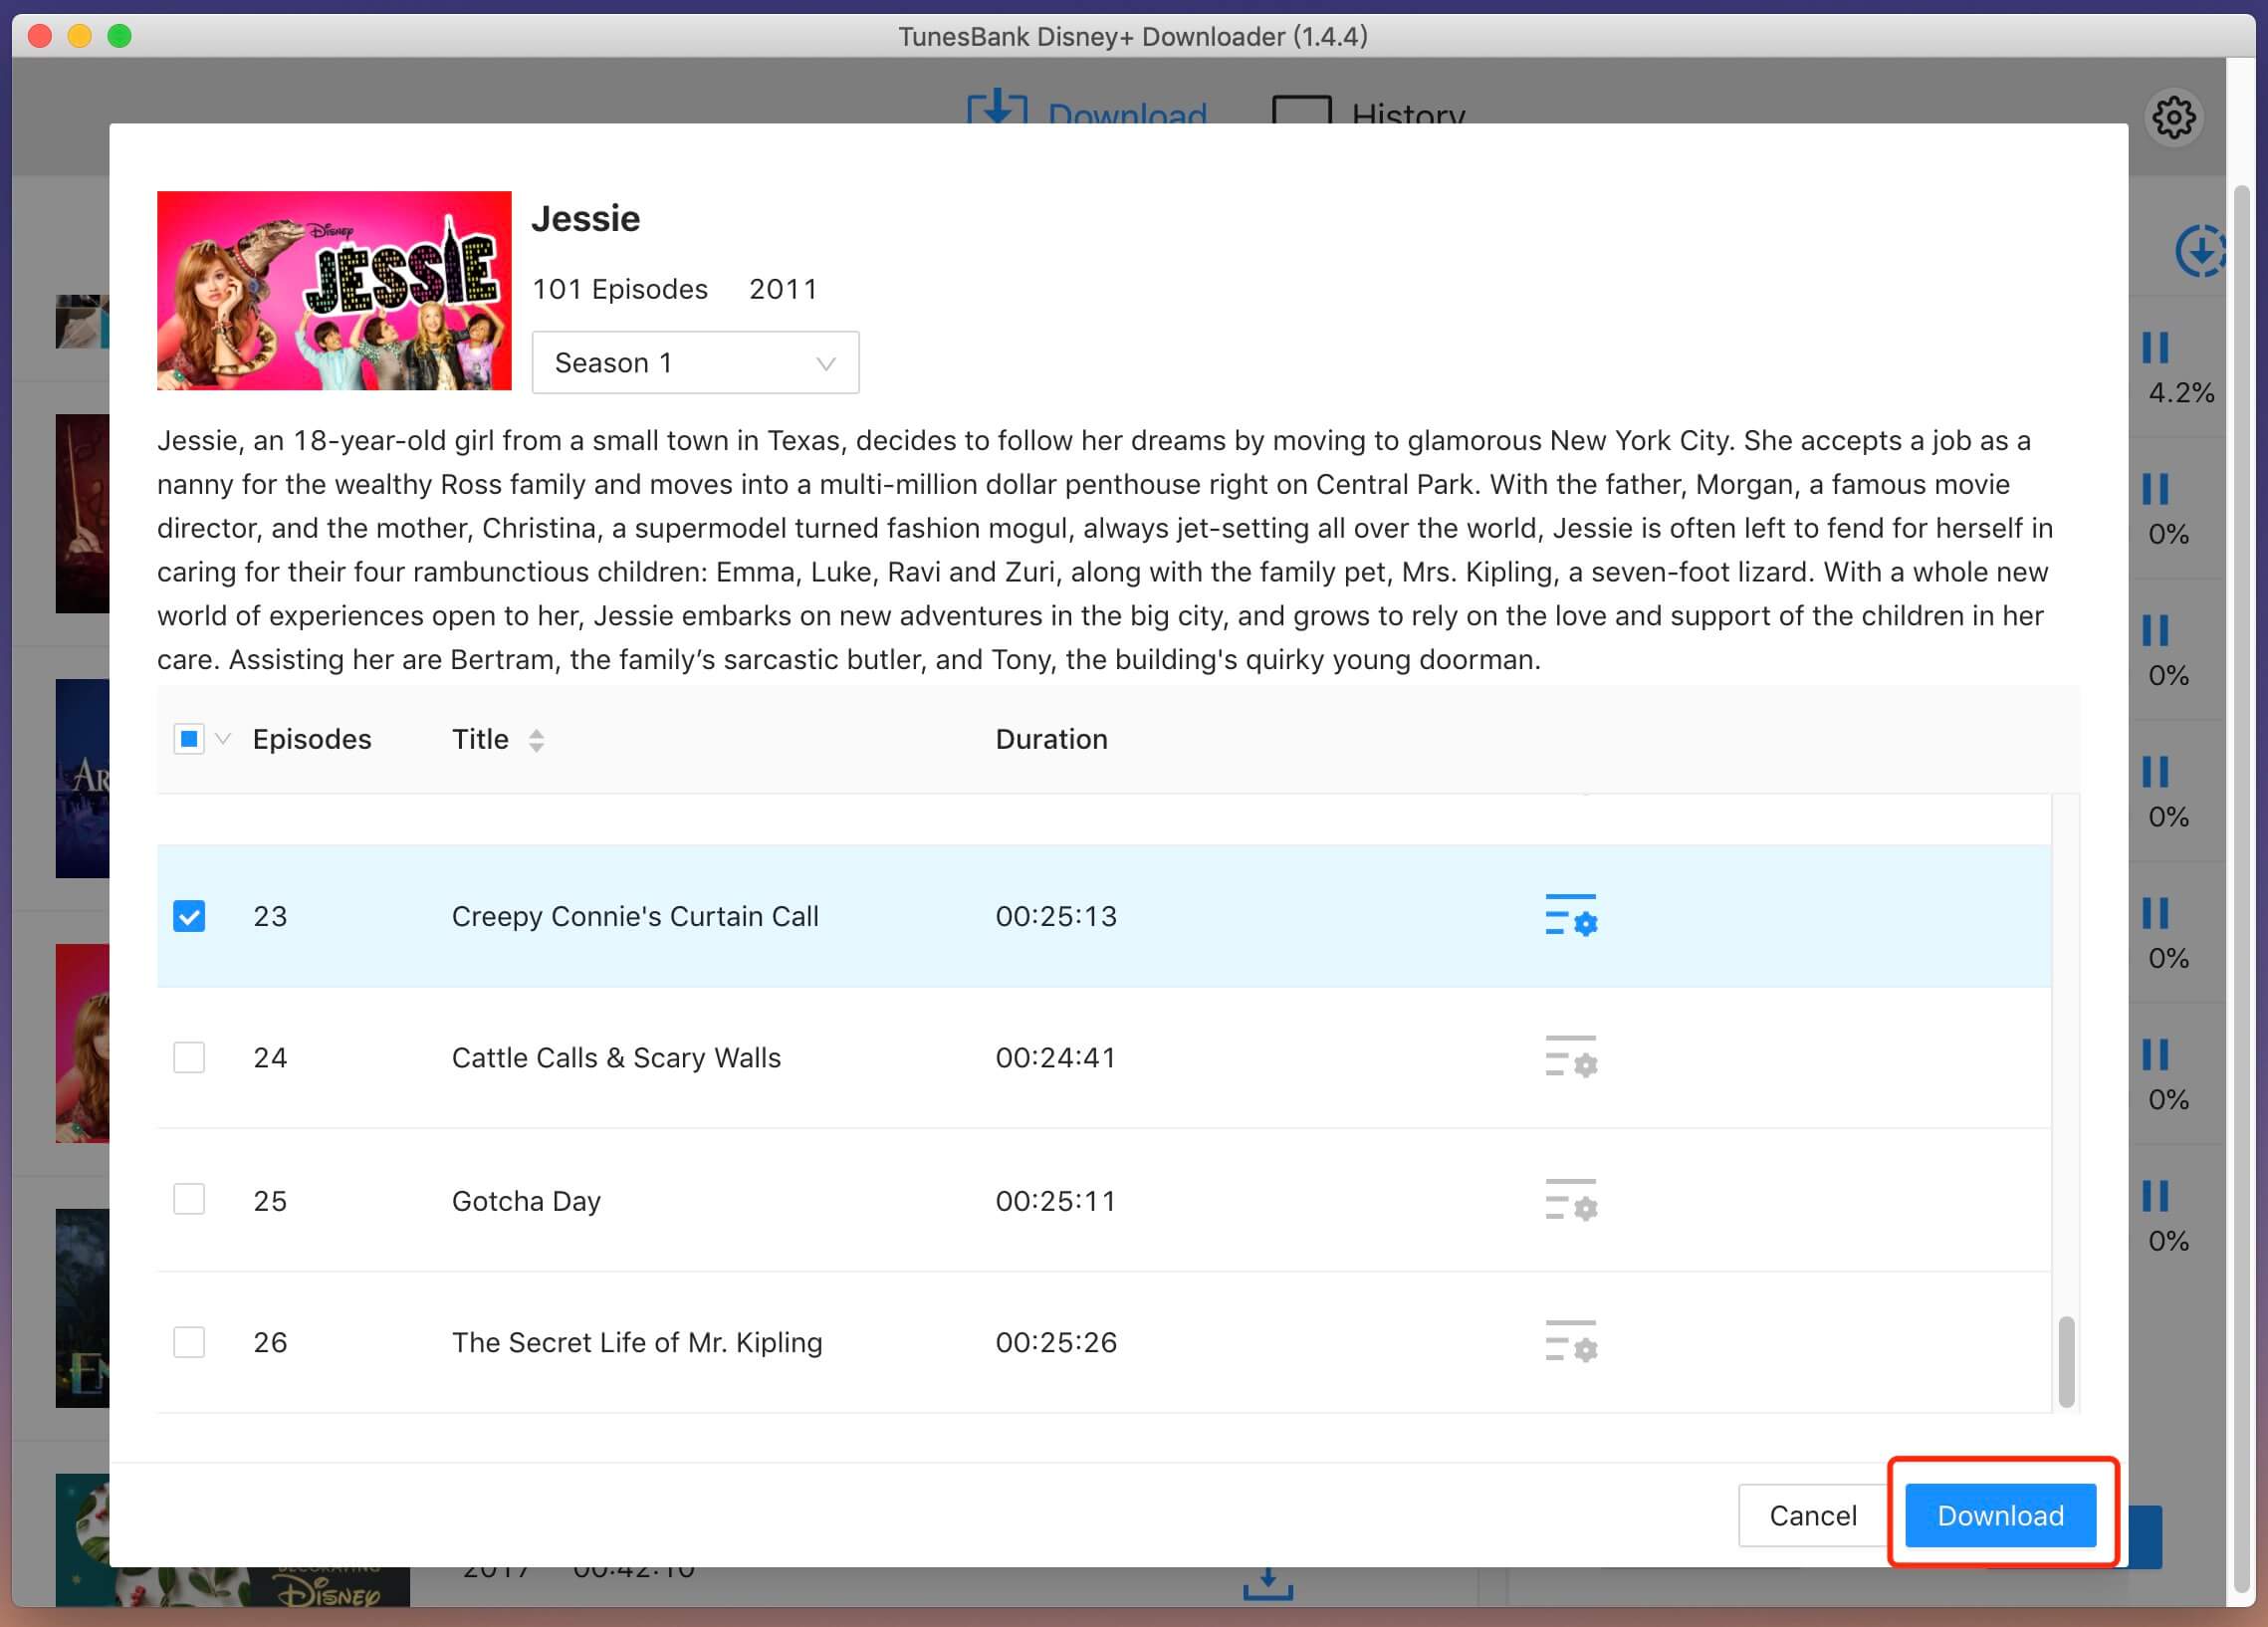Switch to the History tab
The image size is (2268, 1627).
(x=1369, y=110)
